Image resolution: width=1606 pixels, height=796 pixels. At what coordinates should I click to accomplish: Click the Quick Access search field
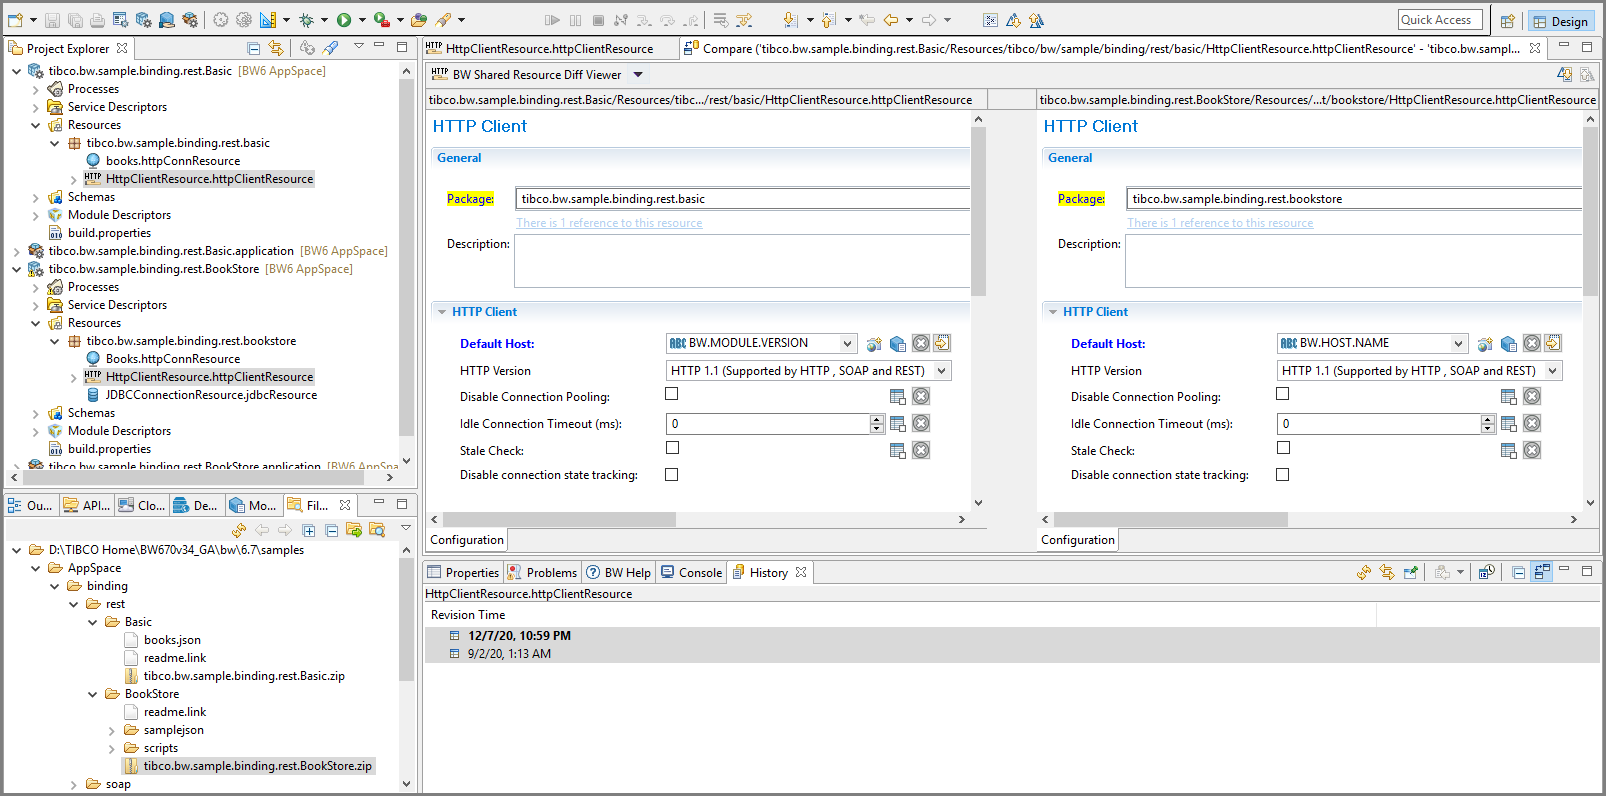coord(1439,20)
